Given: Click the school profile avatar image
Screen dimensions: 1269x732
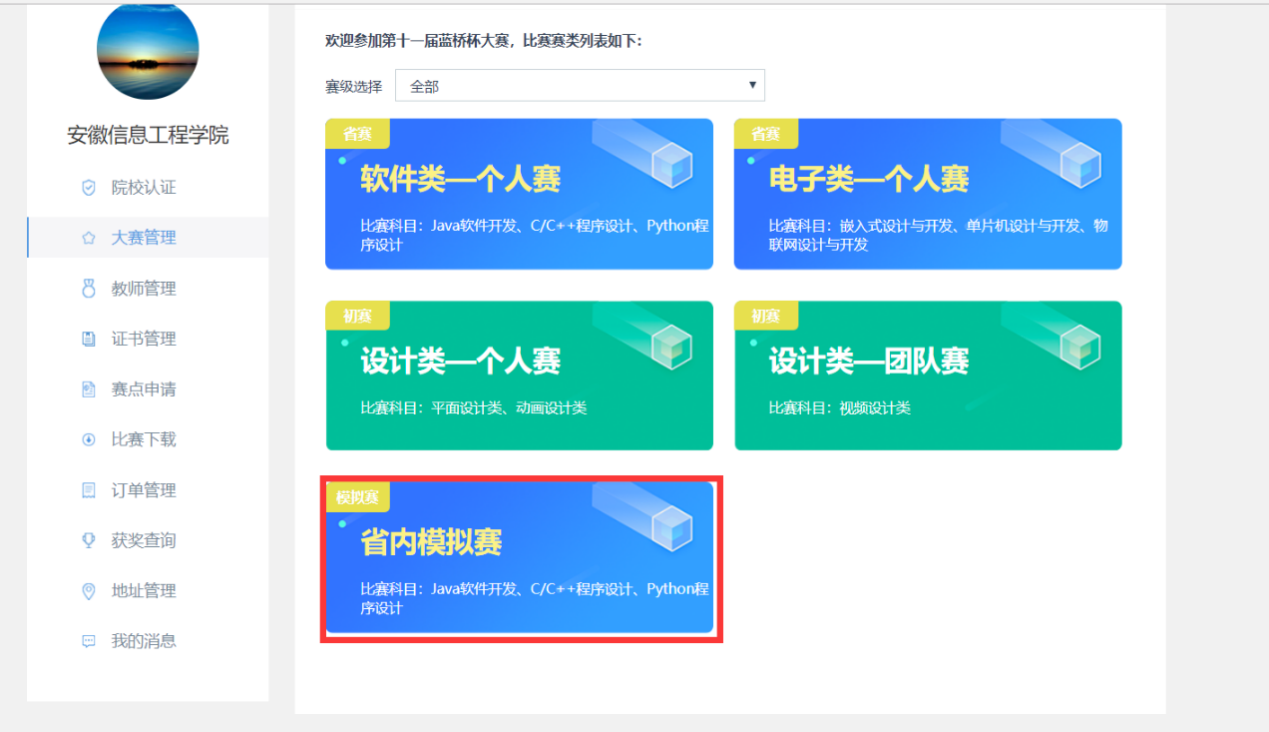Looking at the screenshot, I should pos(147,51).
